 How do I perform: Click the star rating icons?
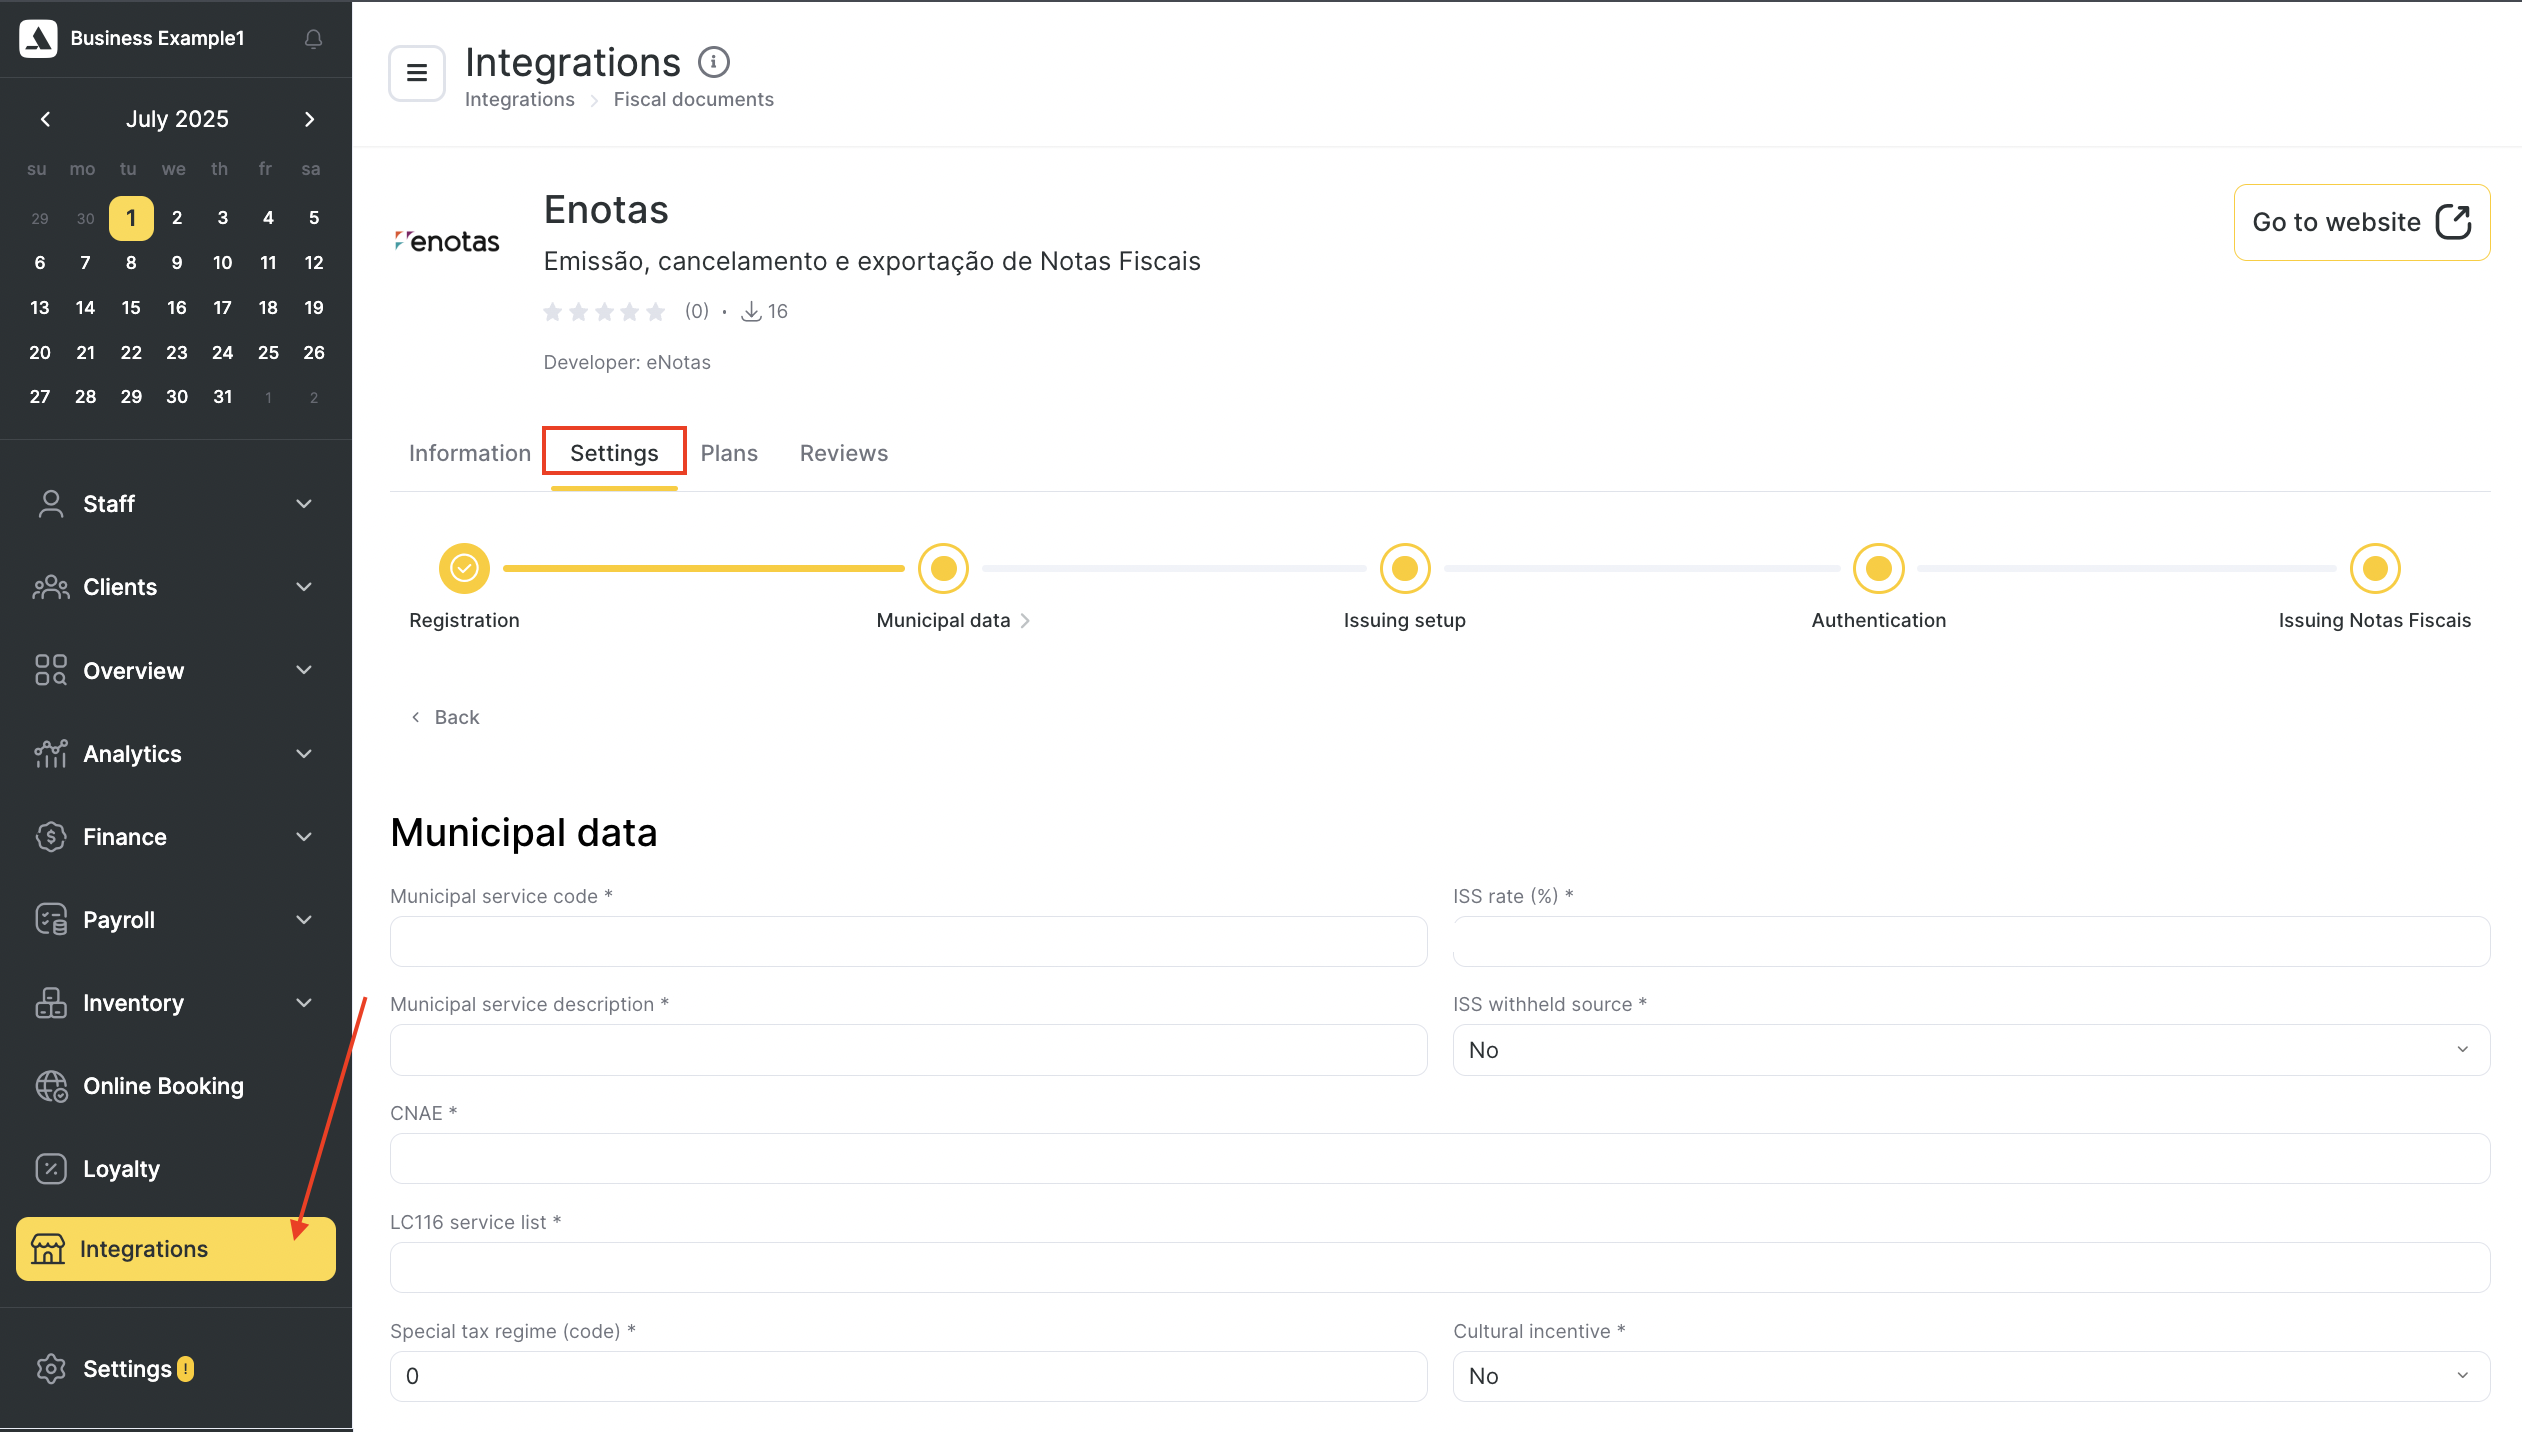click(604, 312)
